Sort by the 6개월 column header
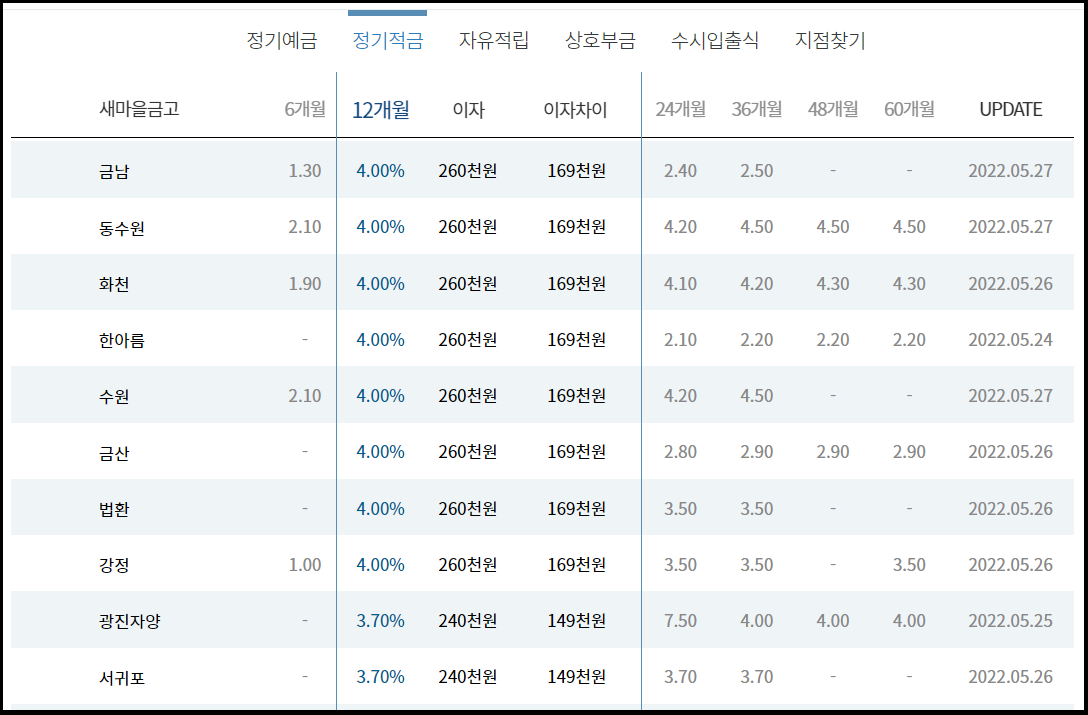 click(x=305, y=109)
